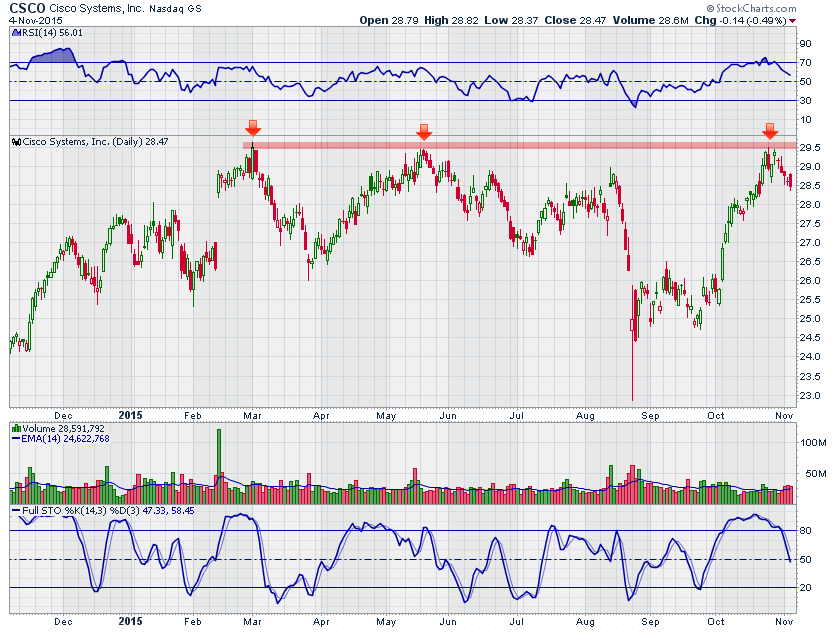832x635 pixels.
Task: Click the Low 28.37 value
Action: 512,20
